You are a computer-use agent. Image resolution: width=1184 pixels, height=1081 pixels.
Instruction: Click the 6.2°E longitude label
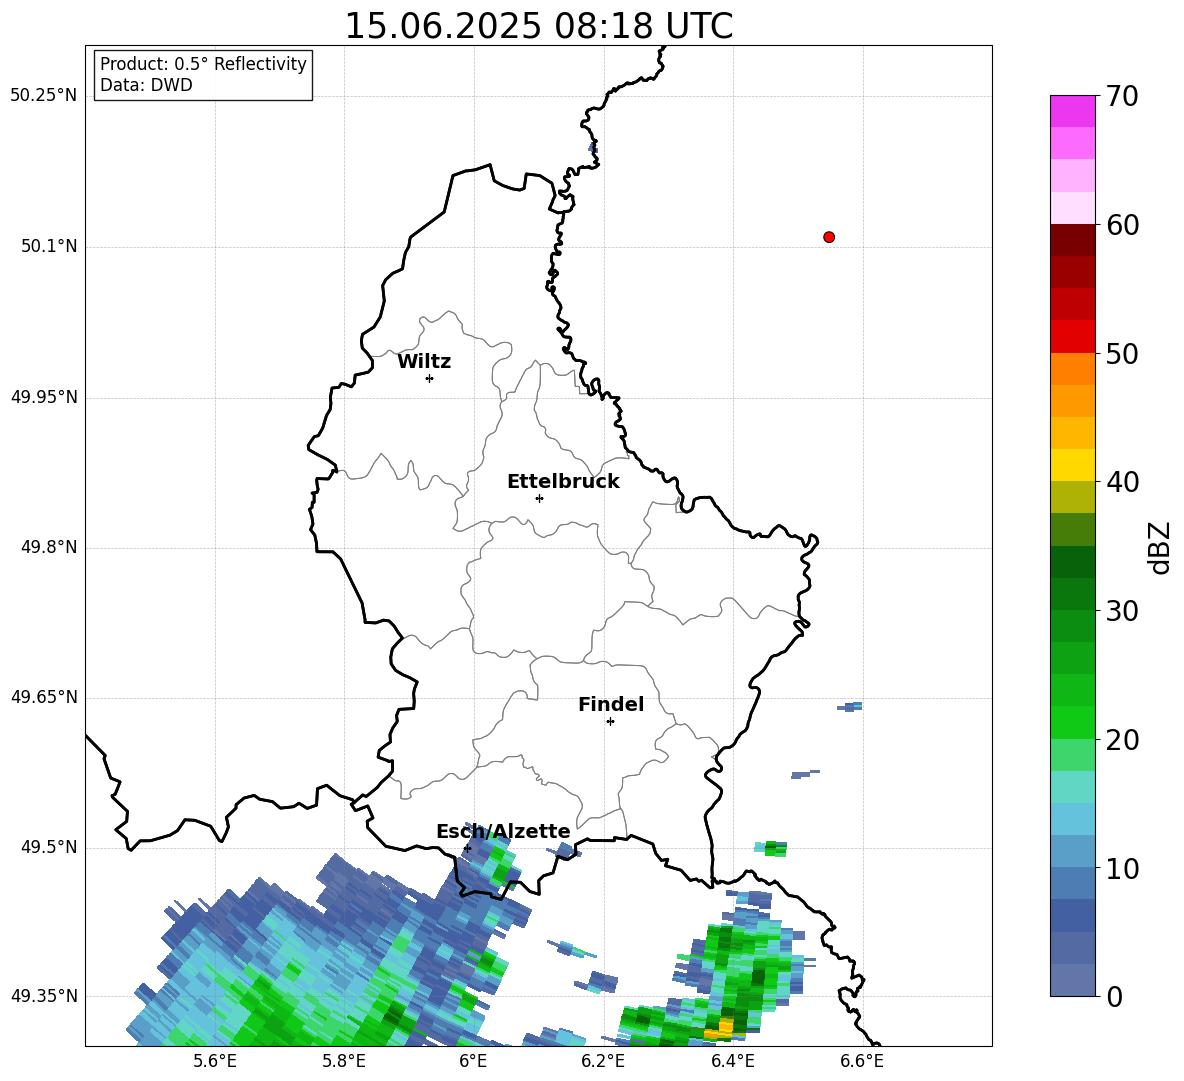(x=603, y=1061)
